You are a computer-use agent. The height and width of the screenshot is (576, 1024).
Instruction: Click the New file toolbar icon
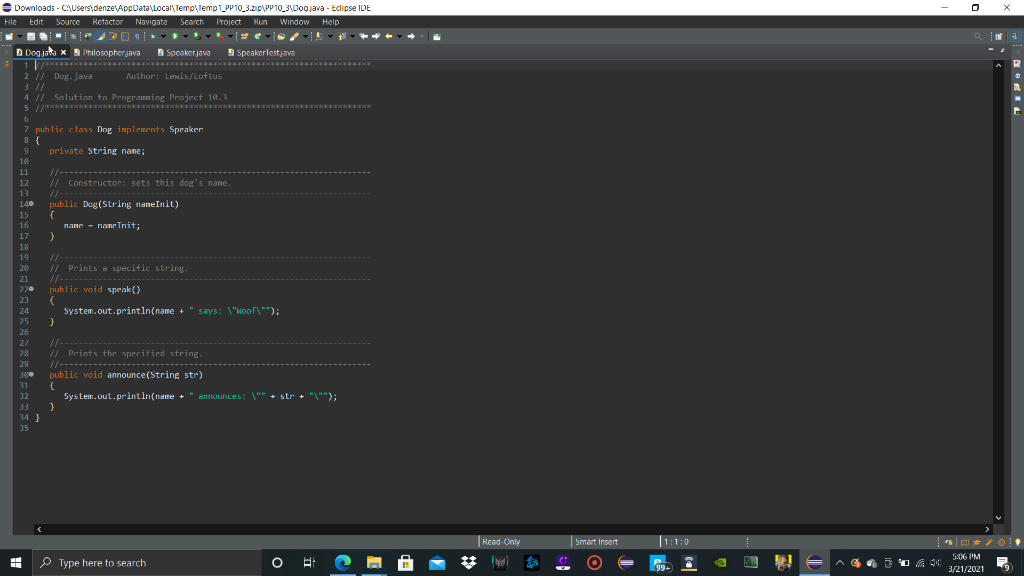[8, 37]
